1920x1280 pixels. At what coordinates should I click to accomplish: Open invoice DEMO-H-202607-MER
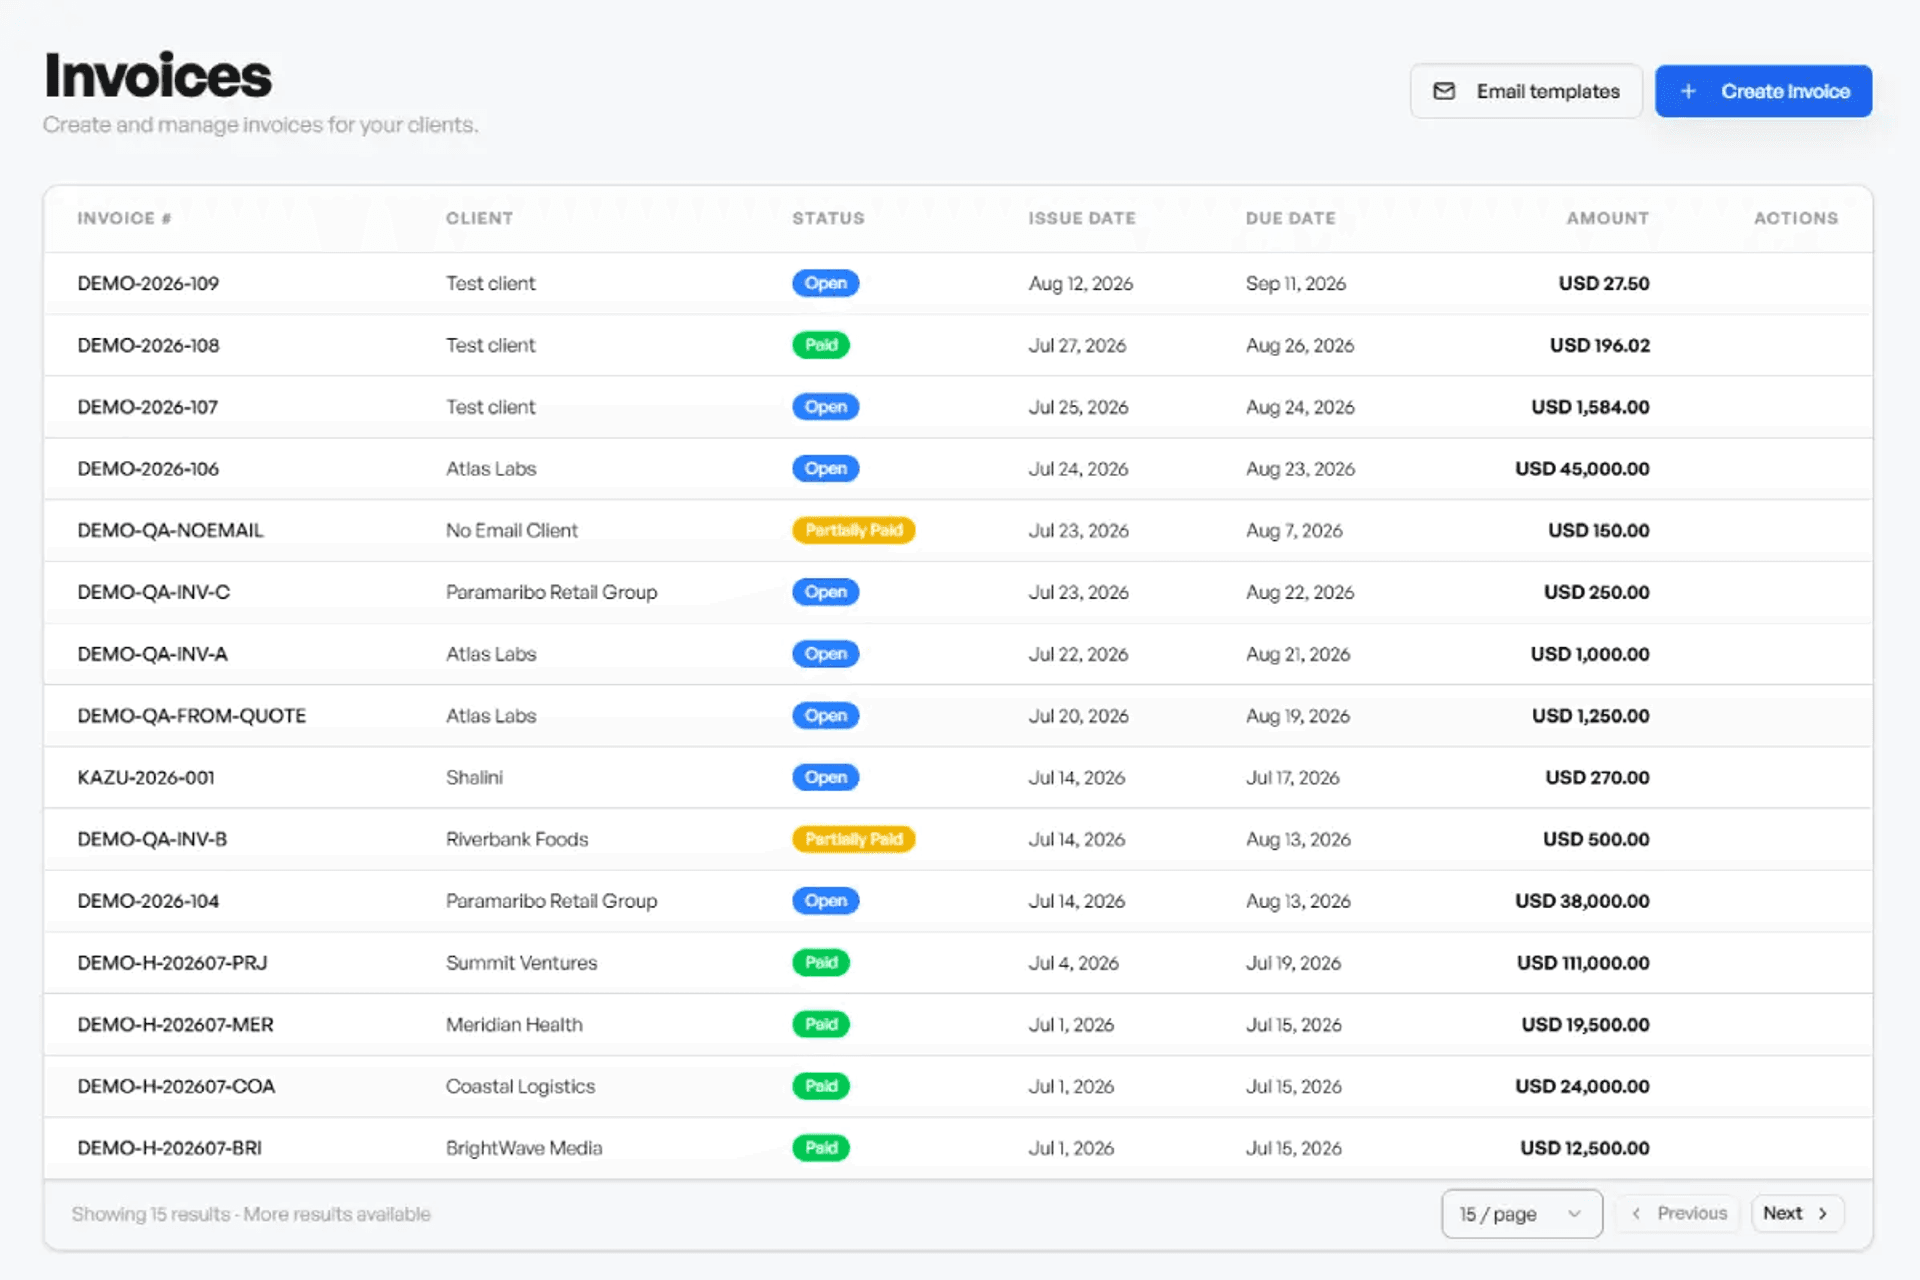(x=175, y=1024)
